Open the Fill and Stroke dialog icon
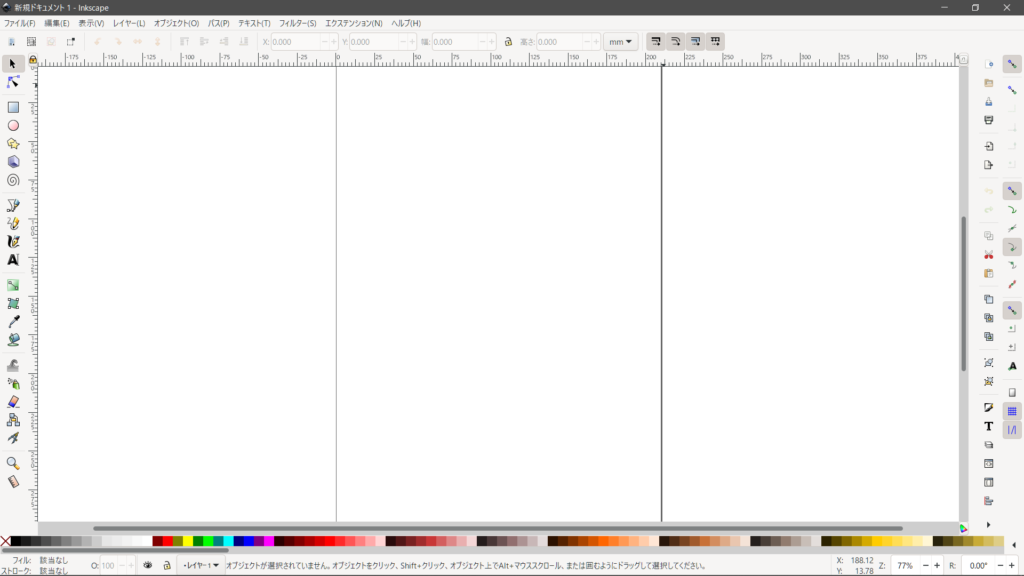Screen dimensions: 1024x576 (989, 408)
